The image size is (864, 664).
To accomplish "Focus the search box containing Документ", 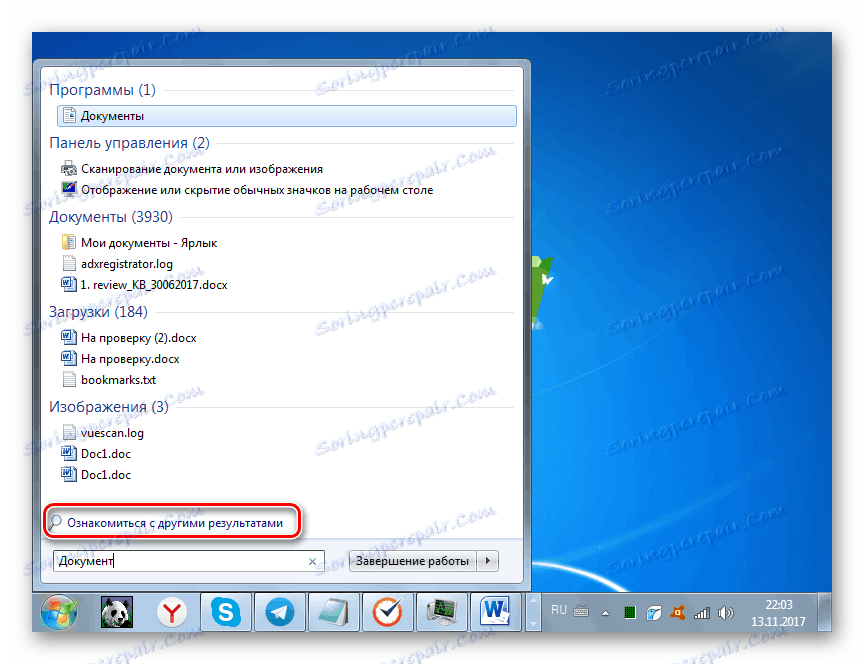I will 188,561.
